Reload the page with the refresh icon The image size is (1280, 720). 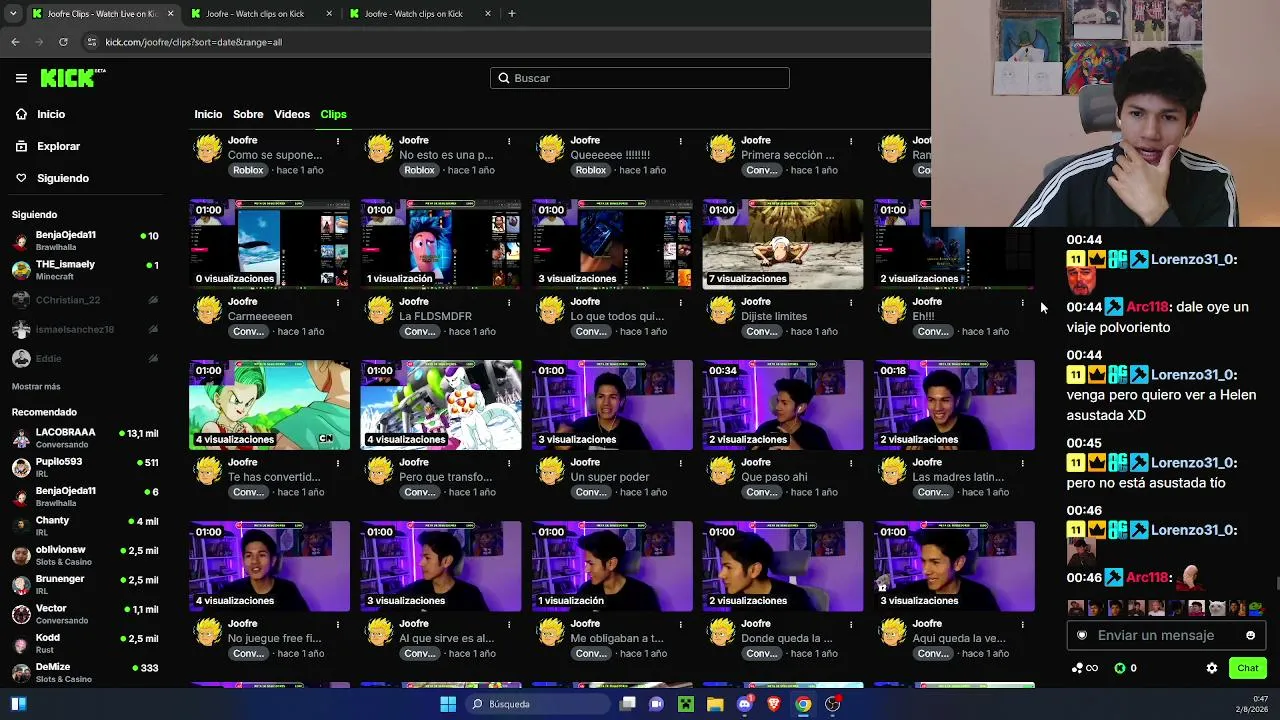[63, 42]
